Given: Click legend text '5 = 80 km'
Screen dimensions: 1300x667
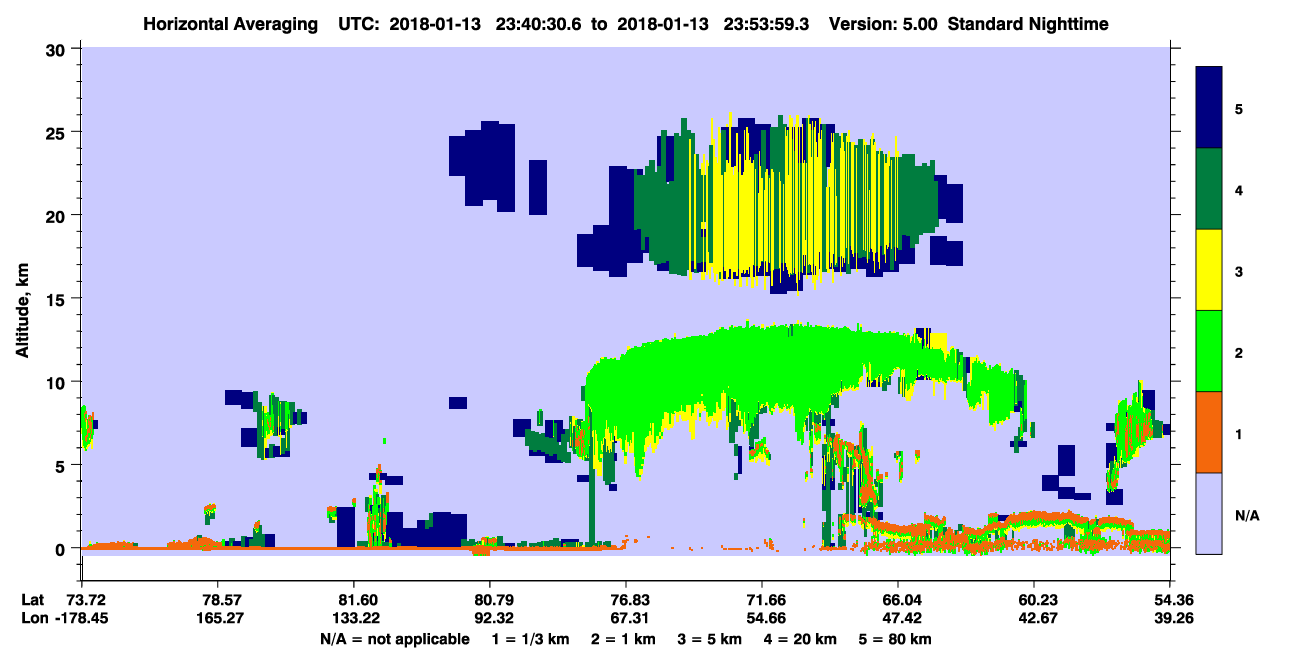Looking at the screenshot, I should coord(893,638).
